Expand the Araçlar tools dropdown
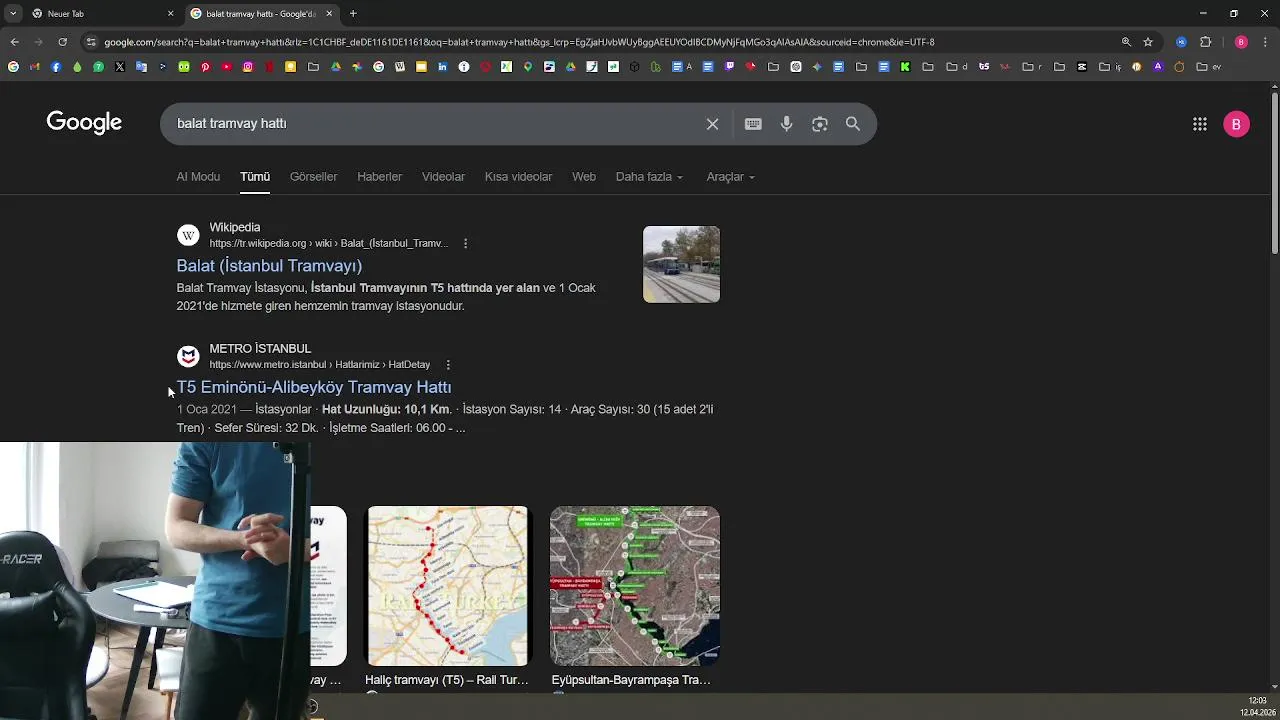 pyautogui.click(x=730, y=177)
